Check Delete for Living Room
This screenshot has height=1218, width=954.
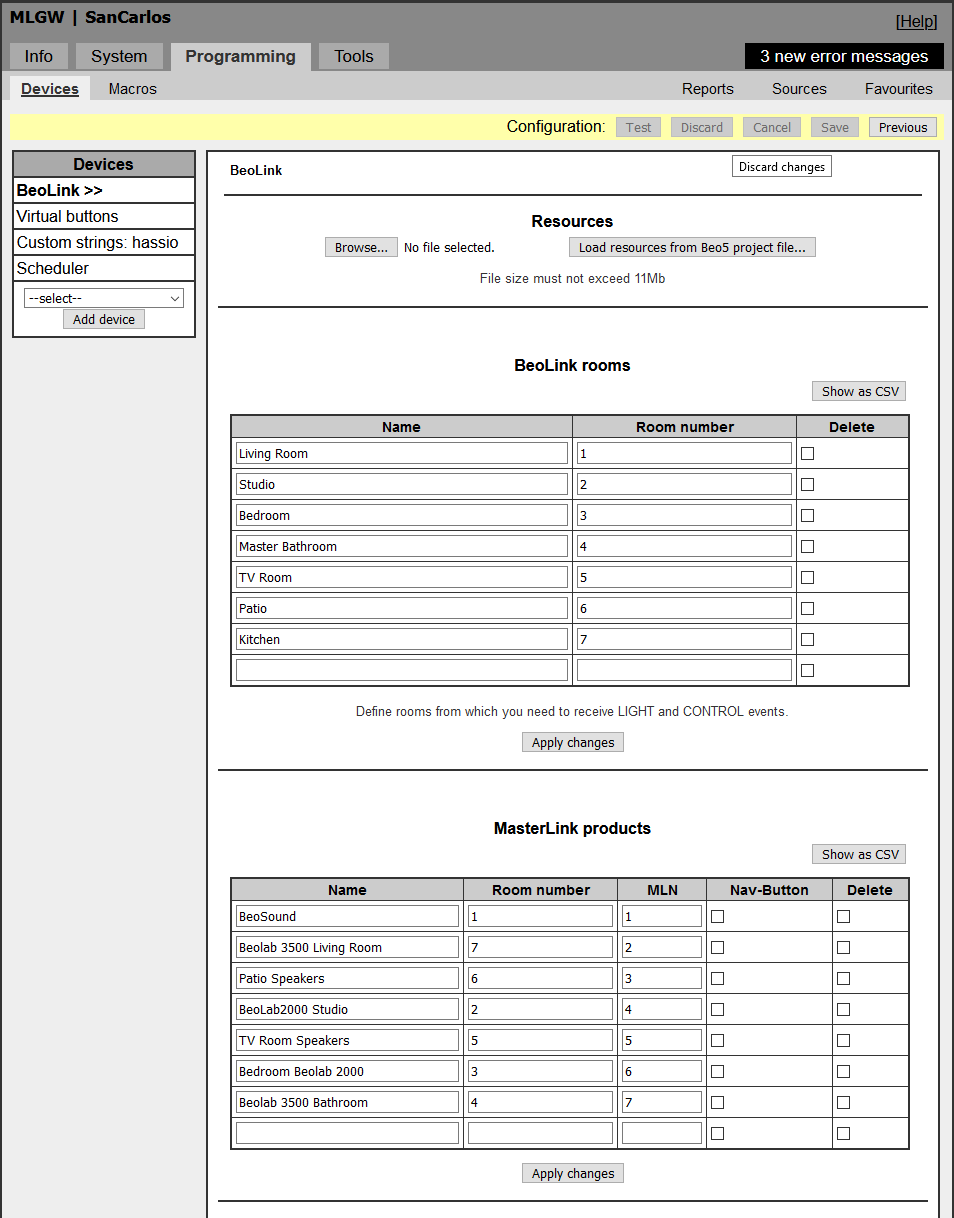pyautogui.click(x=808, y=453)
